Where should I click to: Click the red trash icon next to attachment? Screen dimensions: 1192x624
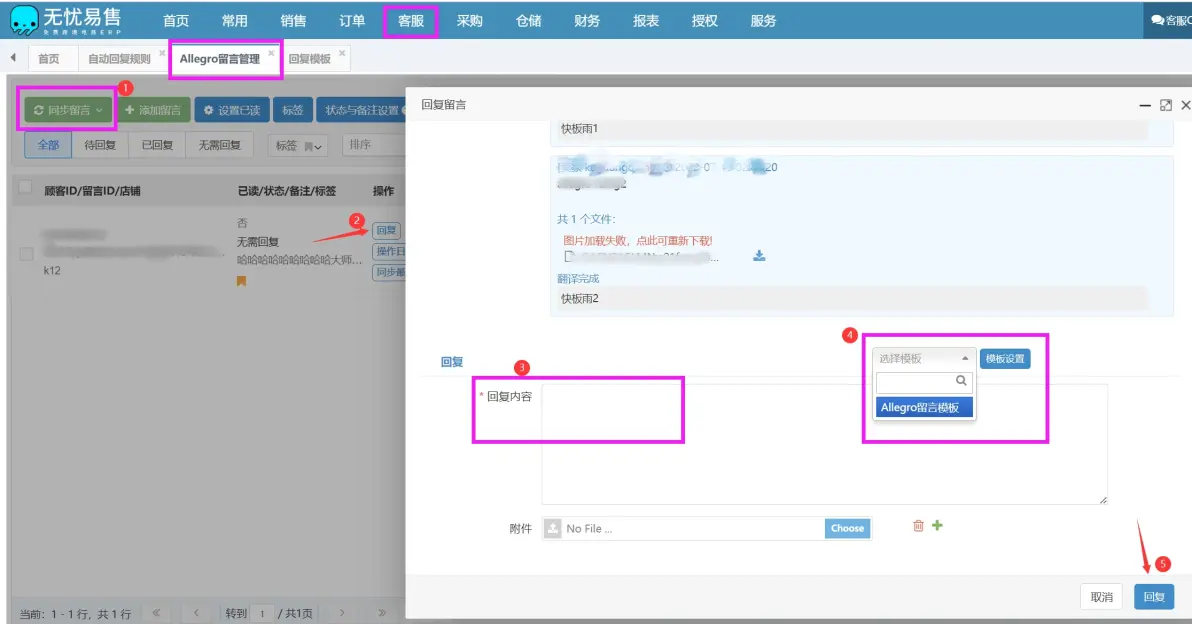918,526
